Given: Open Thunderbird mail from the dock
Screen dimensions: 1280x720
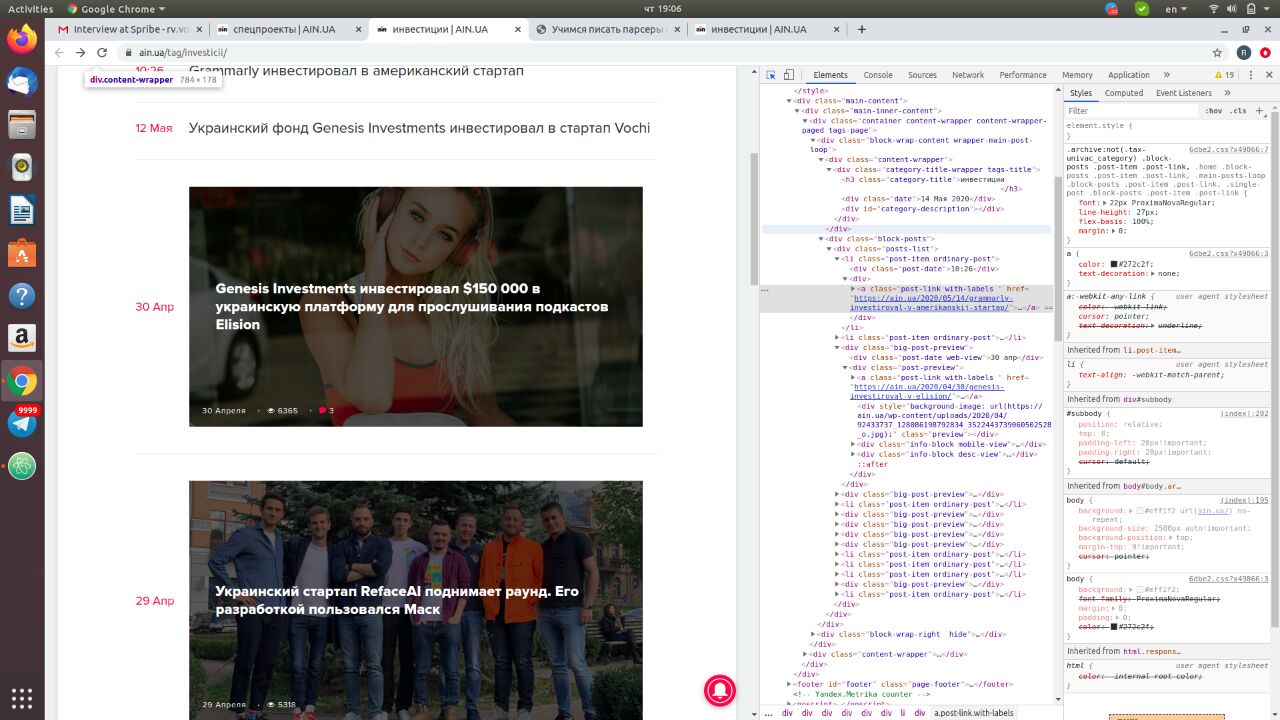Looking at the screenshot, I should click(22, 83).
